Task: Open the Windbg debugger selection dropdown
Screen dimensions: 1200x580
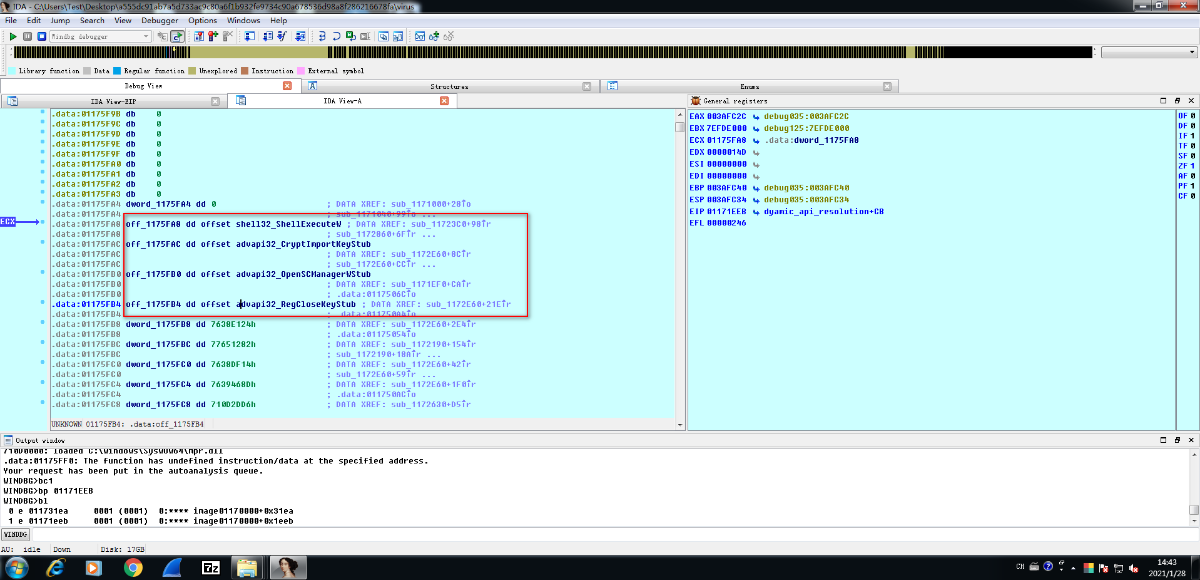Action: (98, 36)
